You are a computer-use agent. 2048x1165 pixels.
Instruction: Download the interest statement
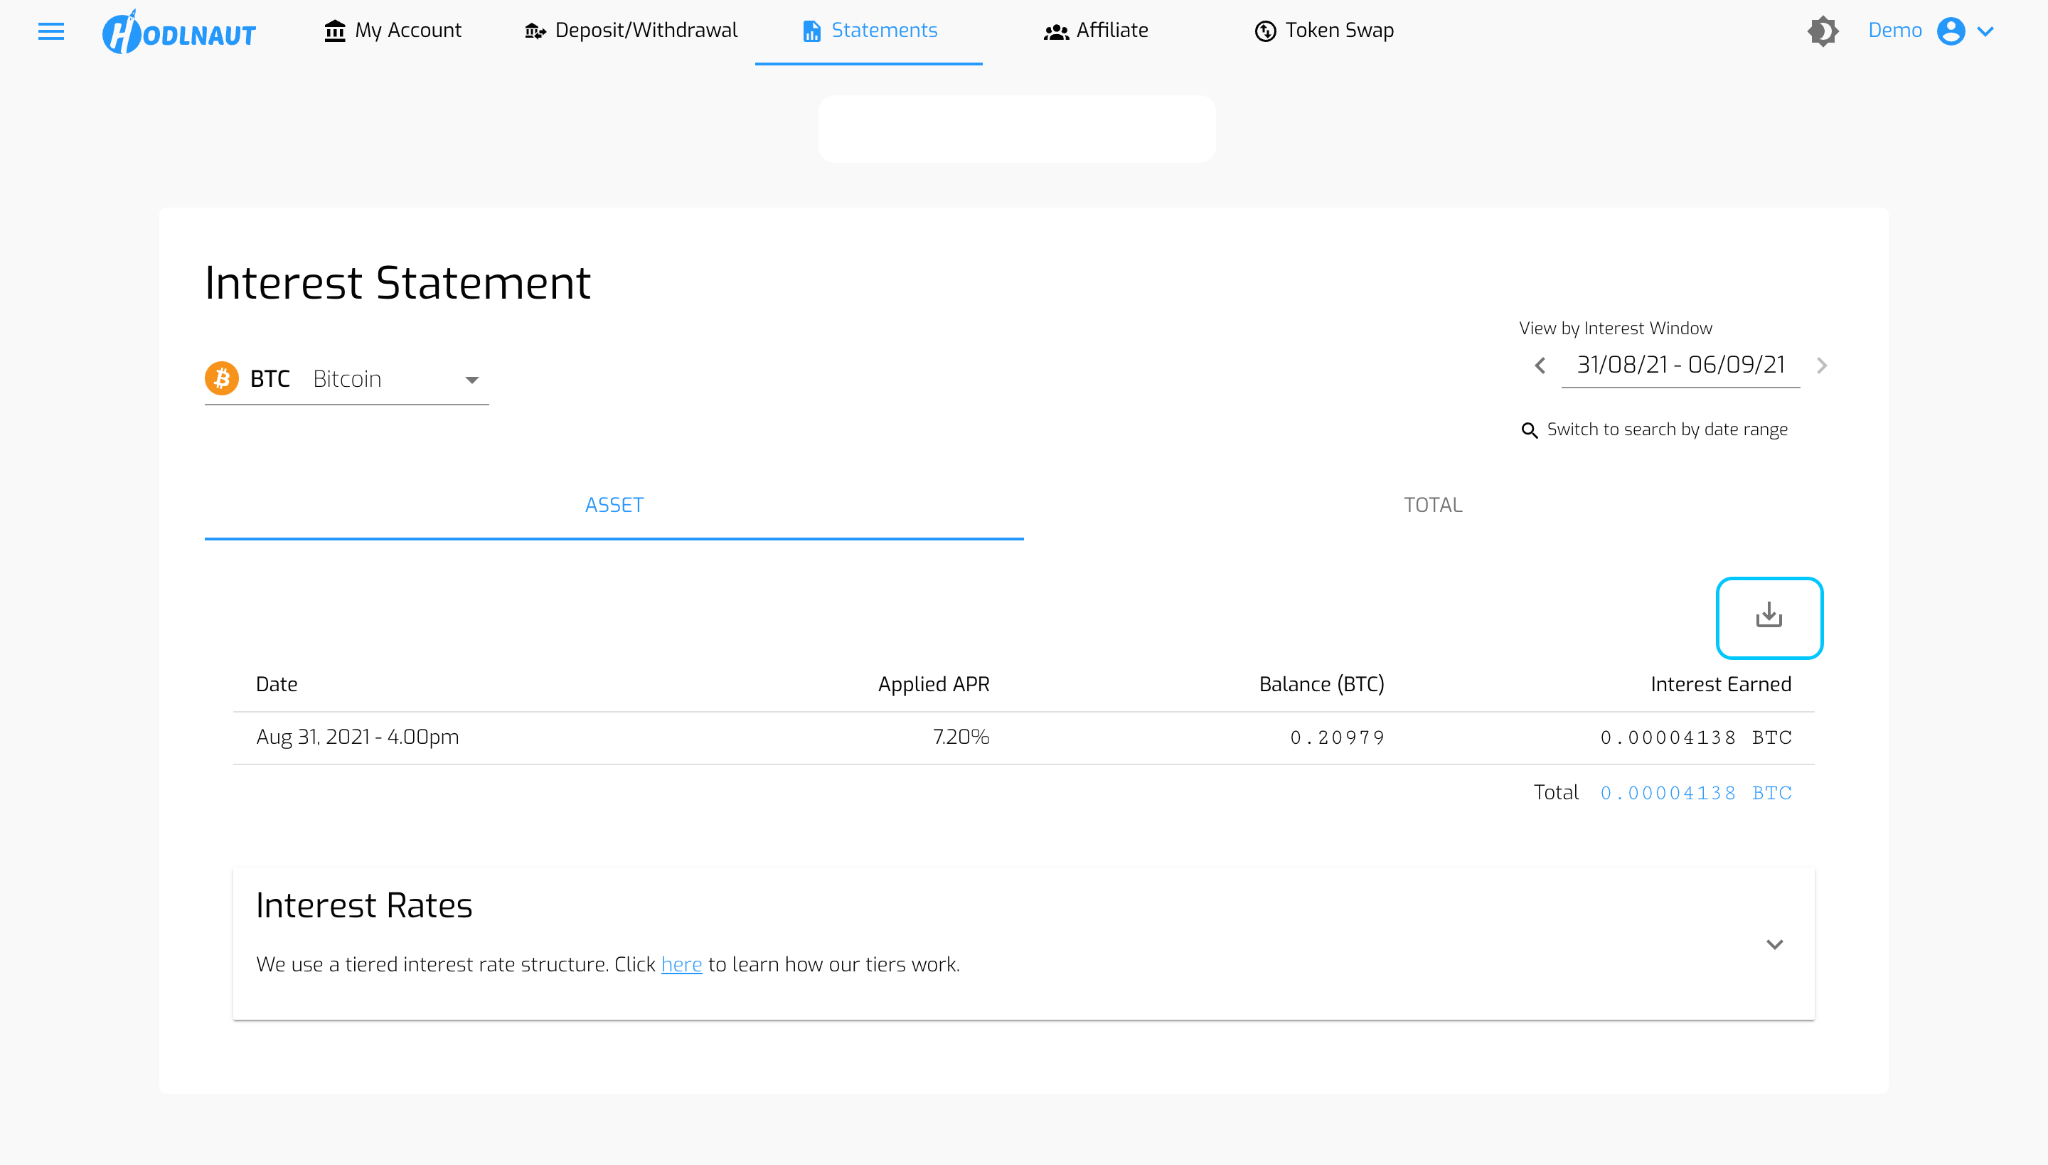click(1769, 617)
